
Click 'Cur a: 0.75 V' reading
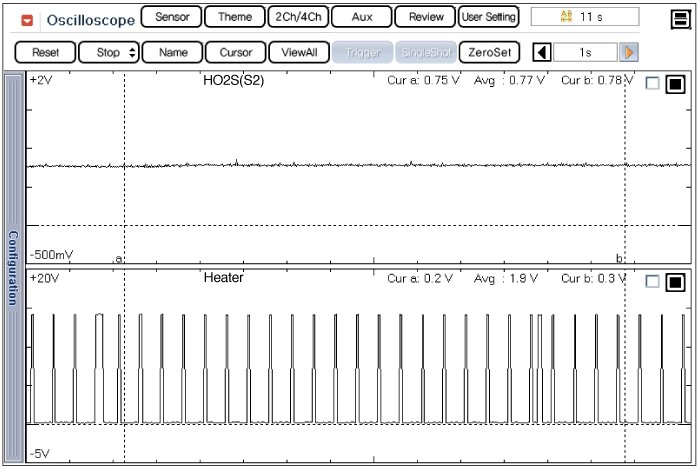(x=423, y=80)
